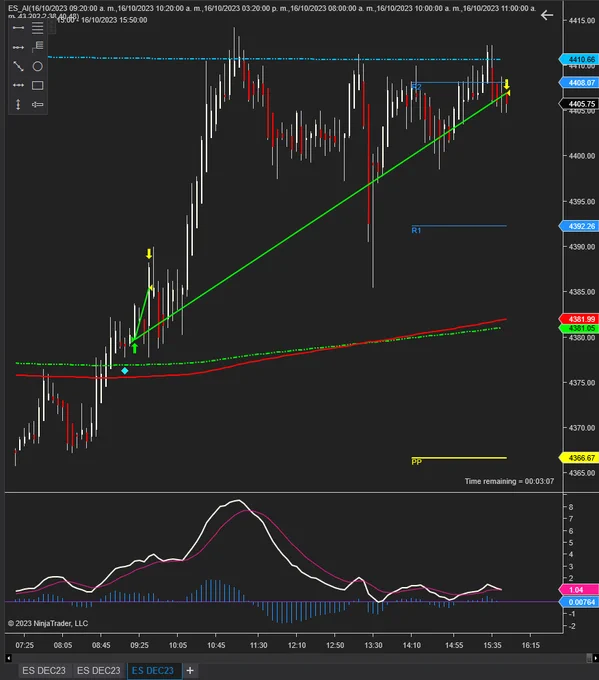
Task: Select the highlighted blue ES DEC23 tab
Action: 153,670
